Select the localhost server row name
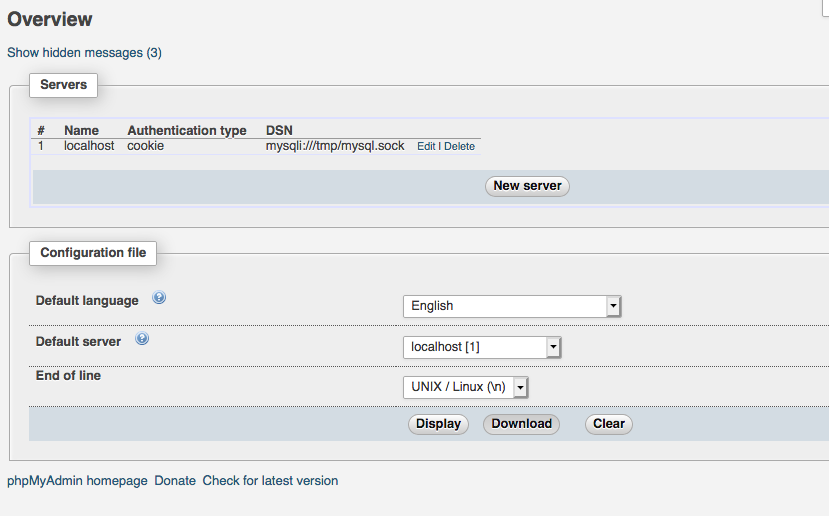 pyautogui.click(x=89, y=146)
